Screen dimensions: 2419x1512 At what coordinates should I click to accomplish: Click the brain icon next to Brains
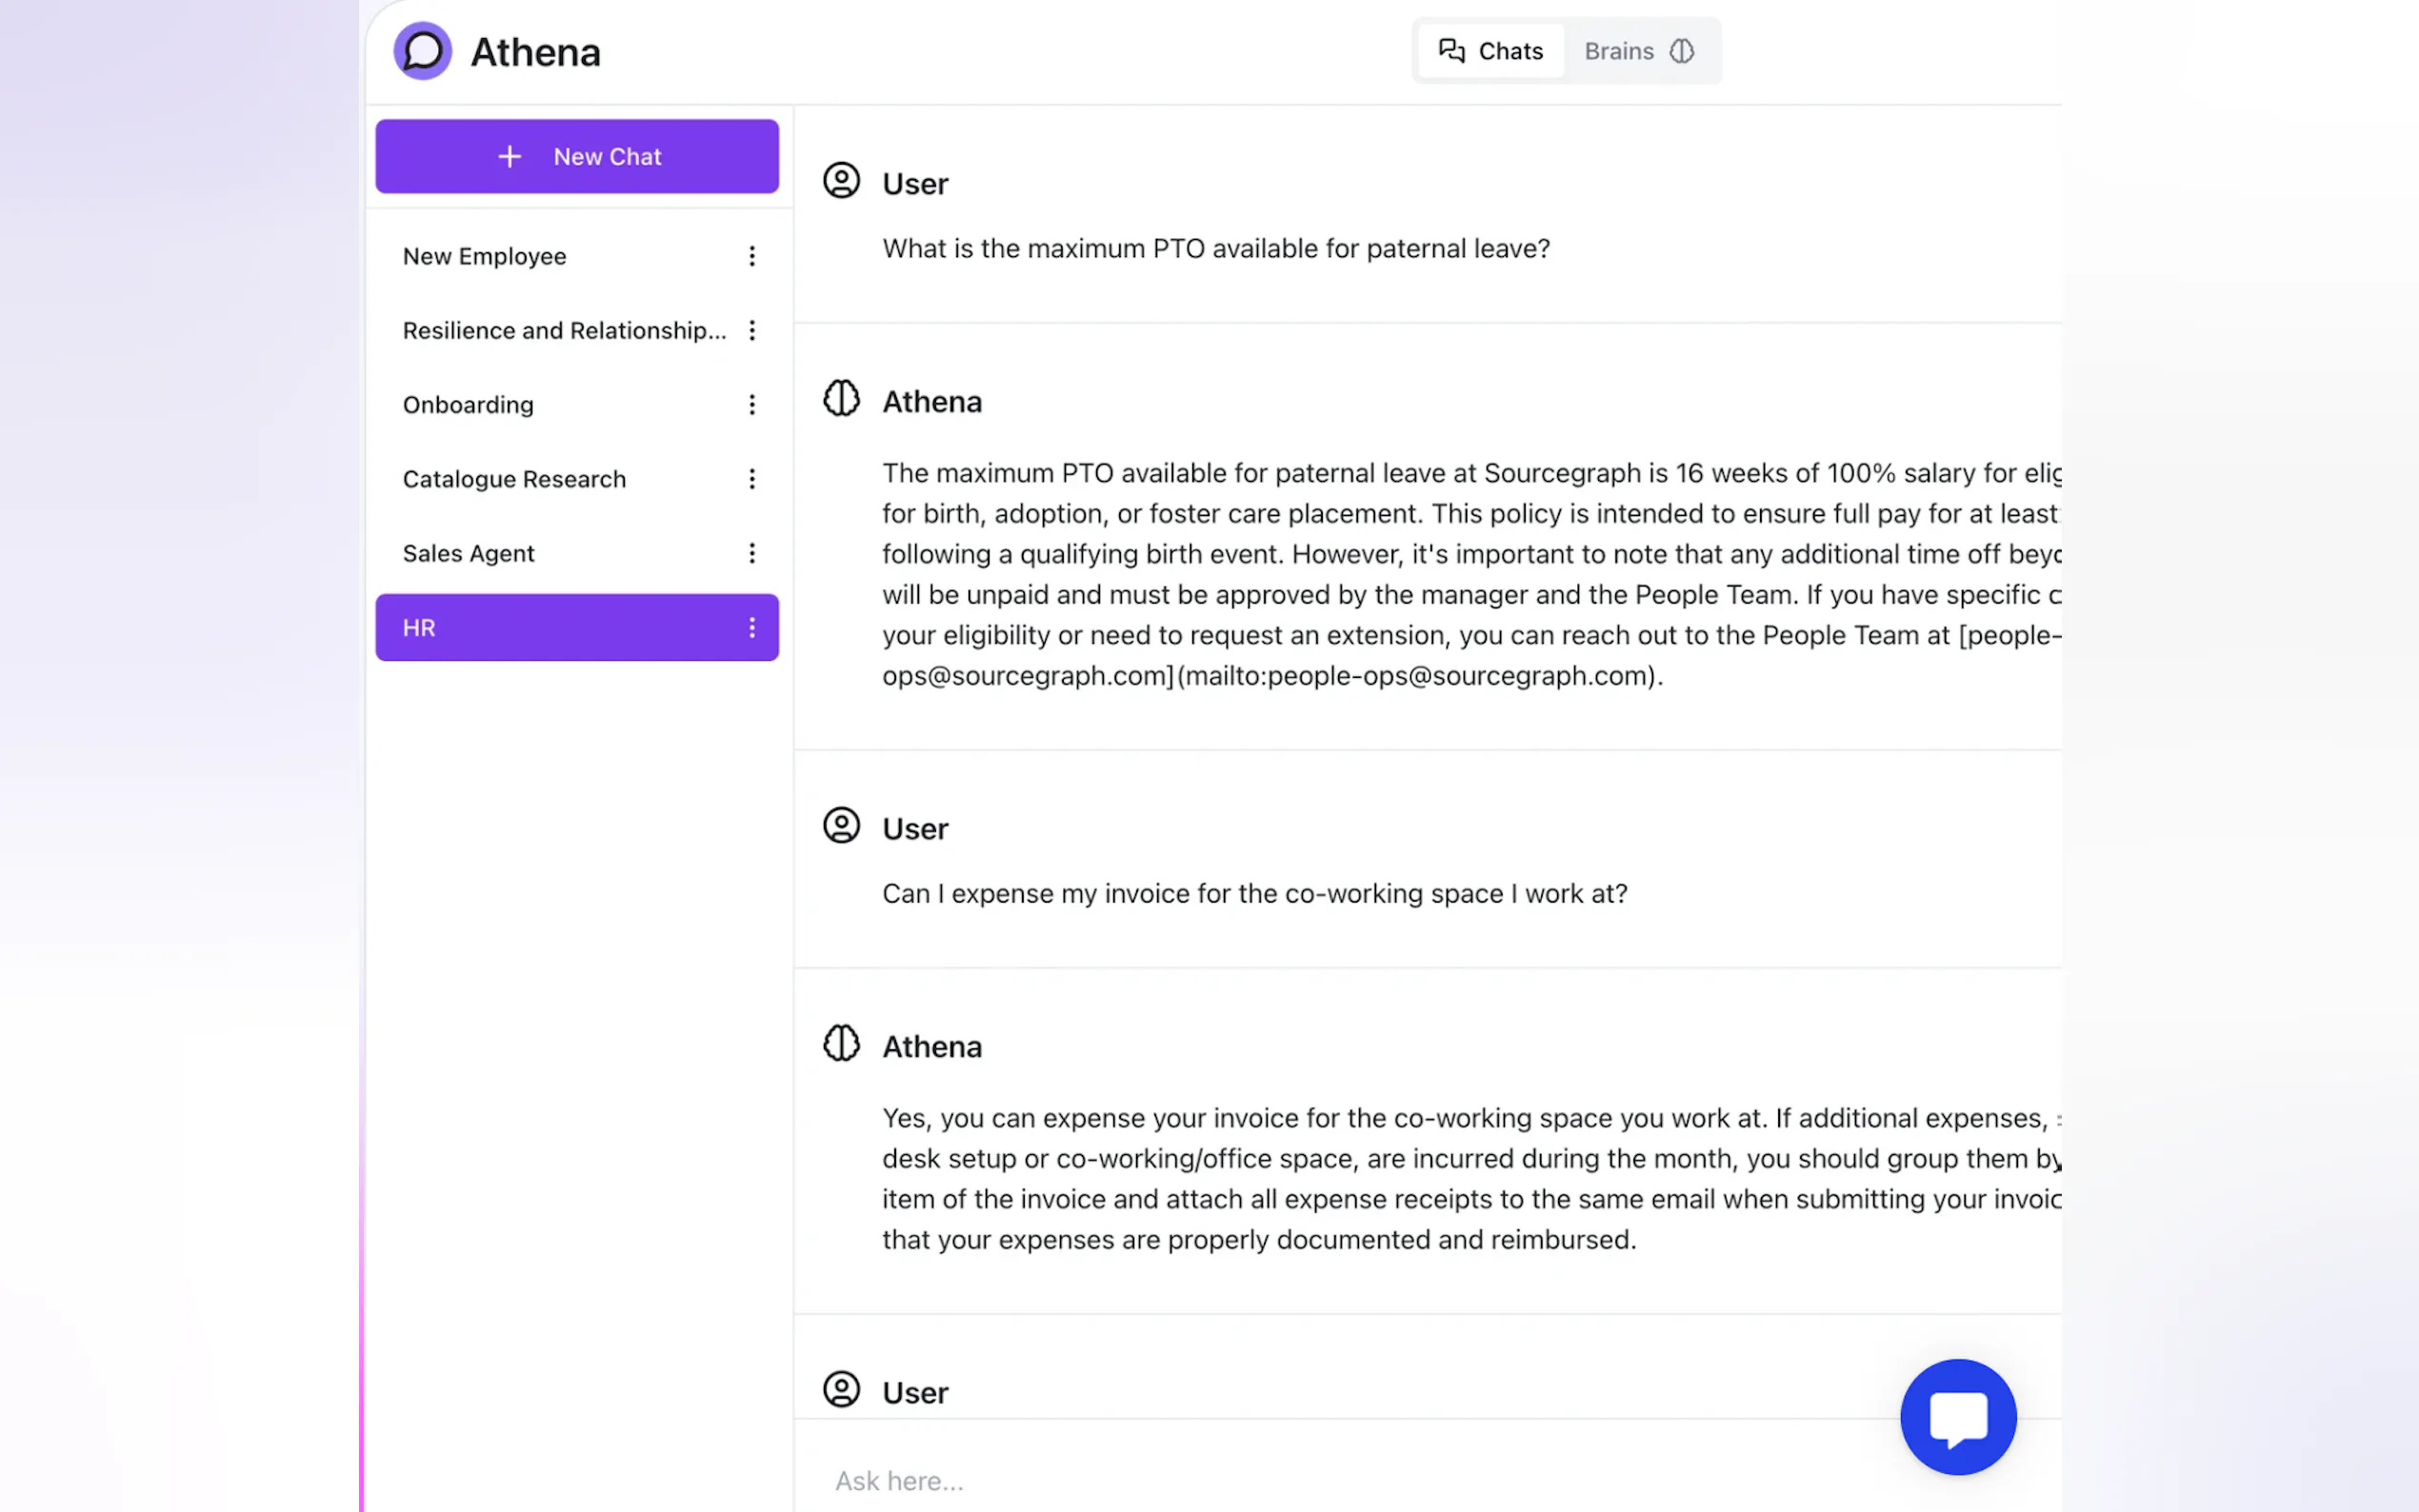click(x=1682, y=51)
